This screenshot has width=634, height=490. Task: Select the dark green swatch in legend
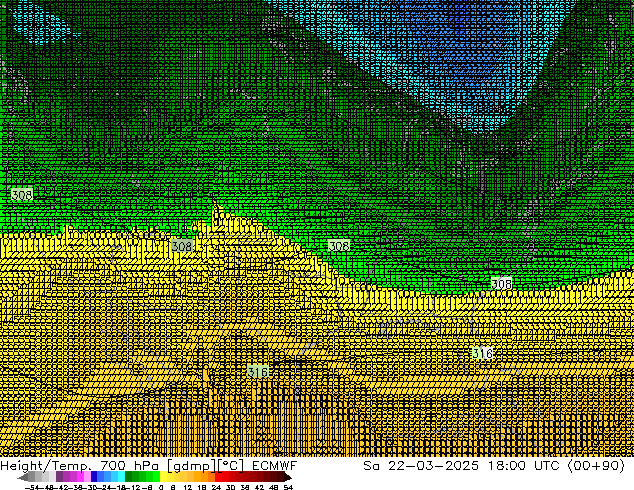(x=128, y=477)
